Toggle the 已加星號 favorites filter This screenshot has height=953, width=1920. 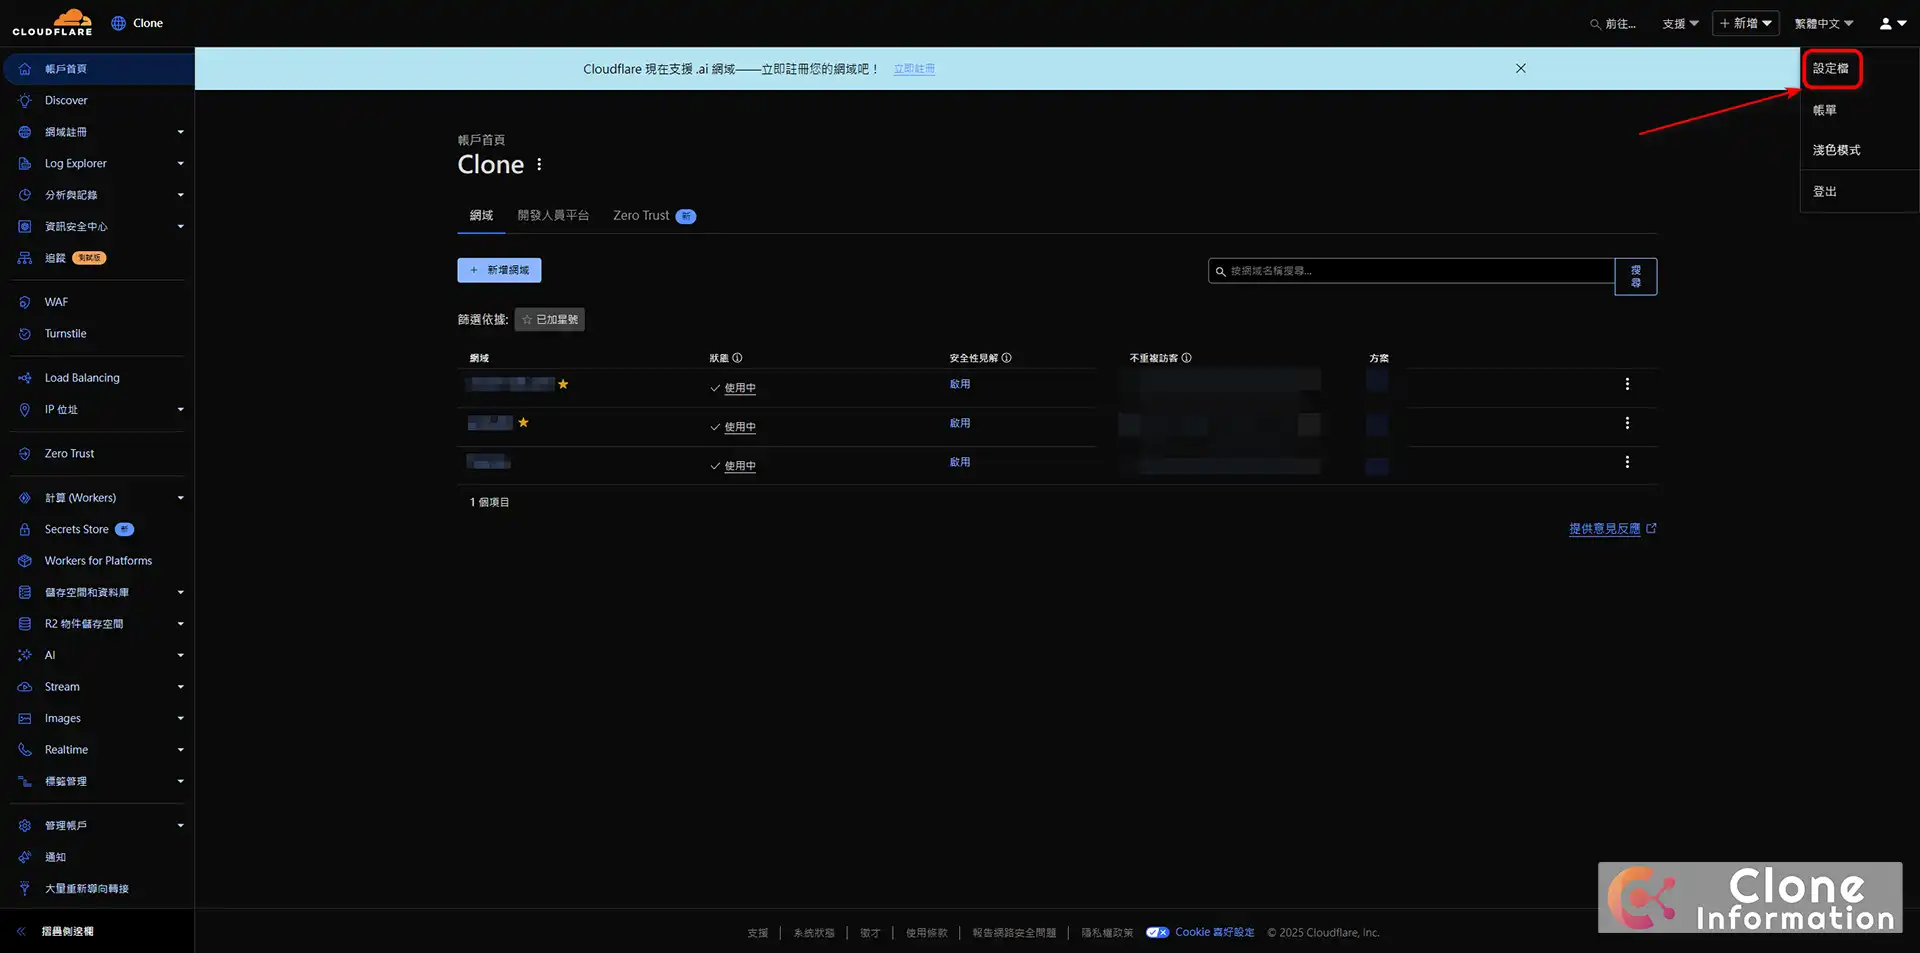click(x=549, y=319)
